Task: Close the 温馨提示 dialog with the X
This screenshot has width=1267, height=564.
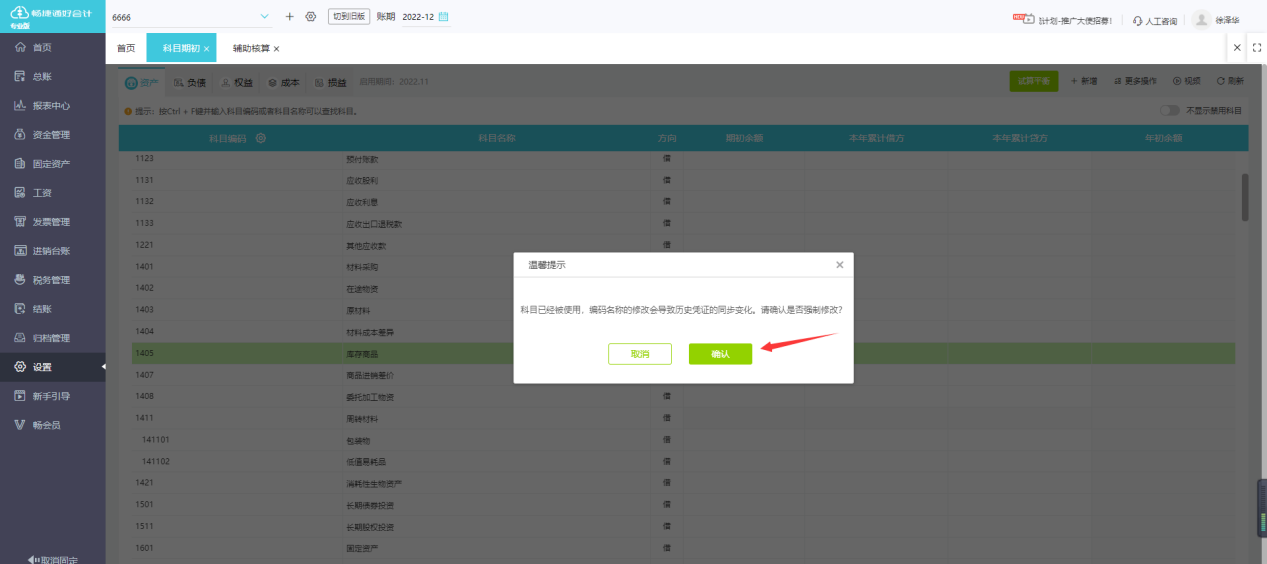Action: (x=839, y=265)
